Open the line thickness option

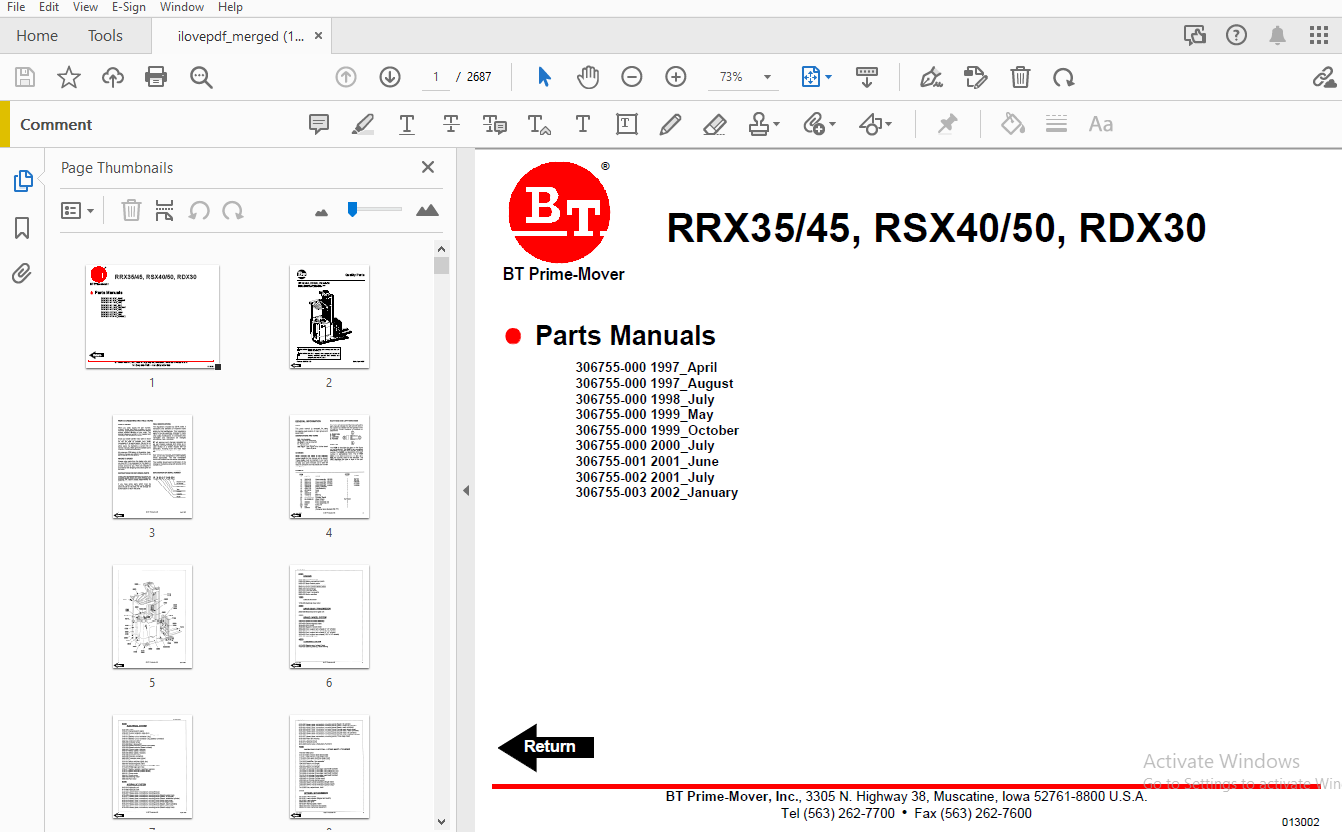[1057, 124]
